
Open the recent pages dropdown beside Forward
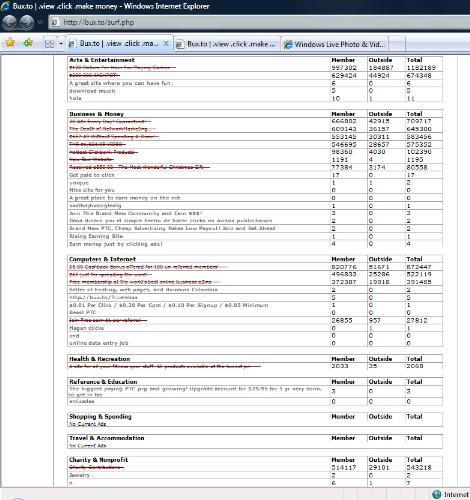point(40,22)
